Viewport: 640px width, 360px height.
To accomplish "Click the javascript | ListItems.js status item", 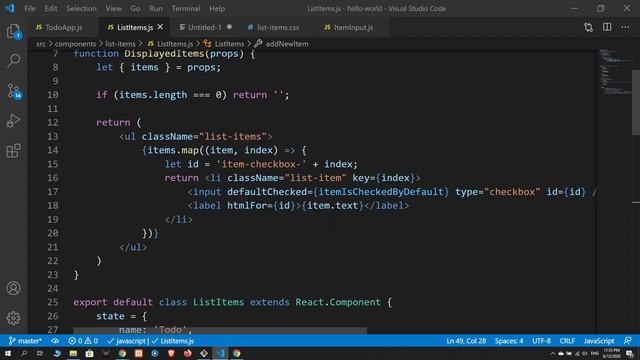I will coord(151,341).
